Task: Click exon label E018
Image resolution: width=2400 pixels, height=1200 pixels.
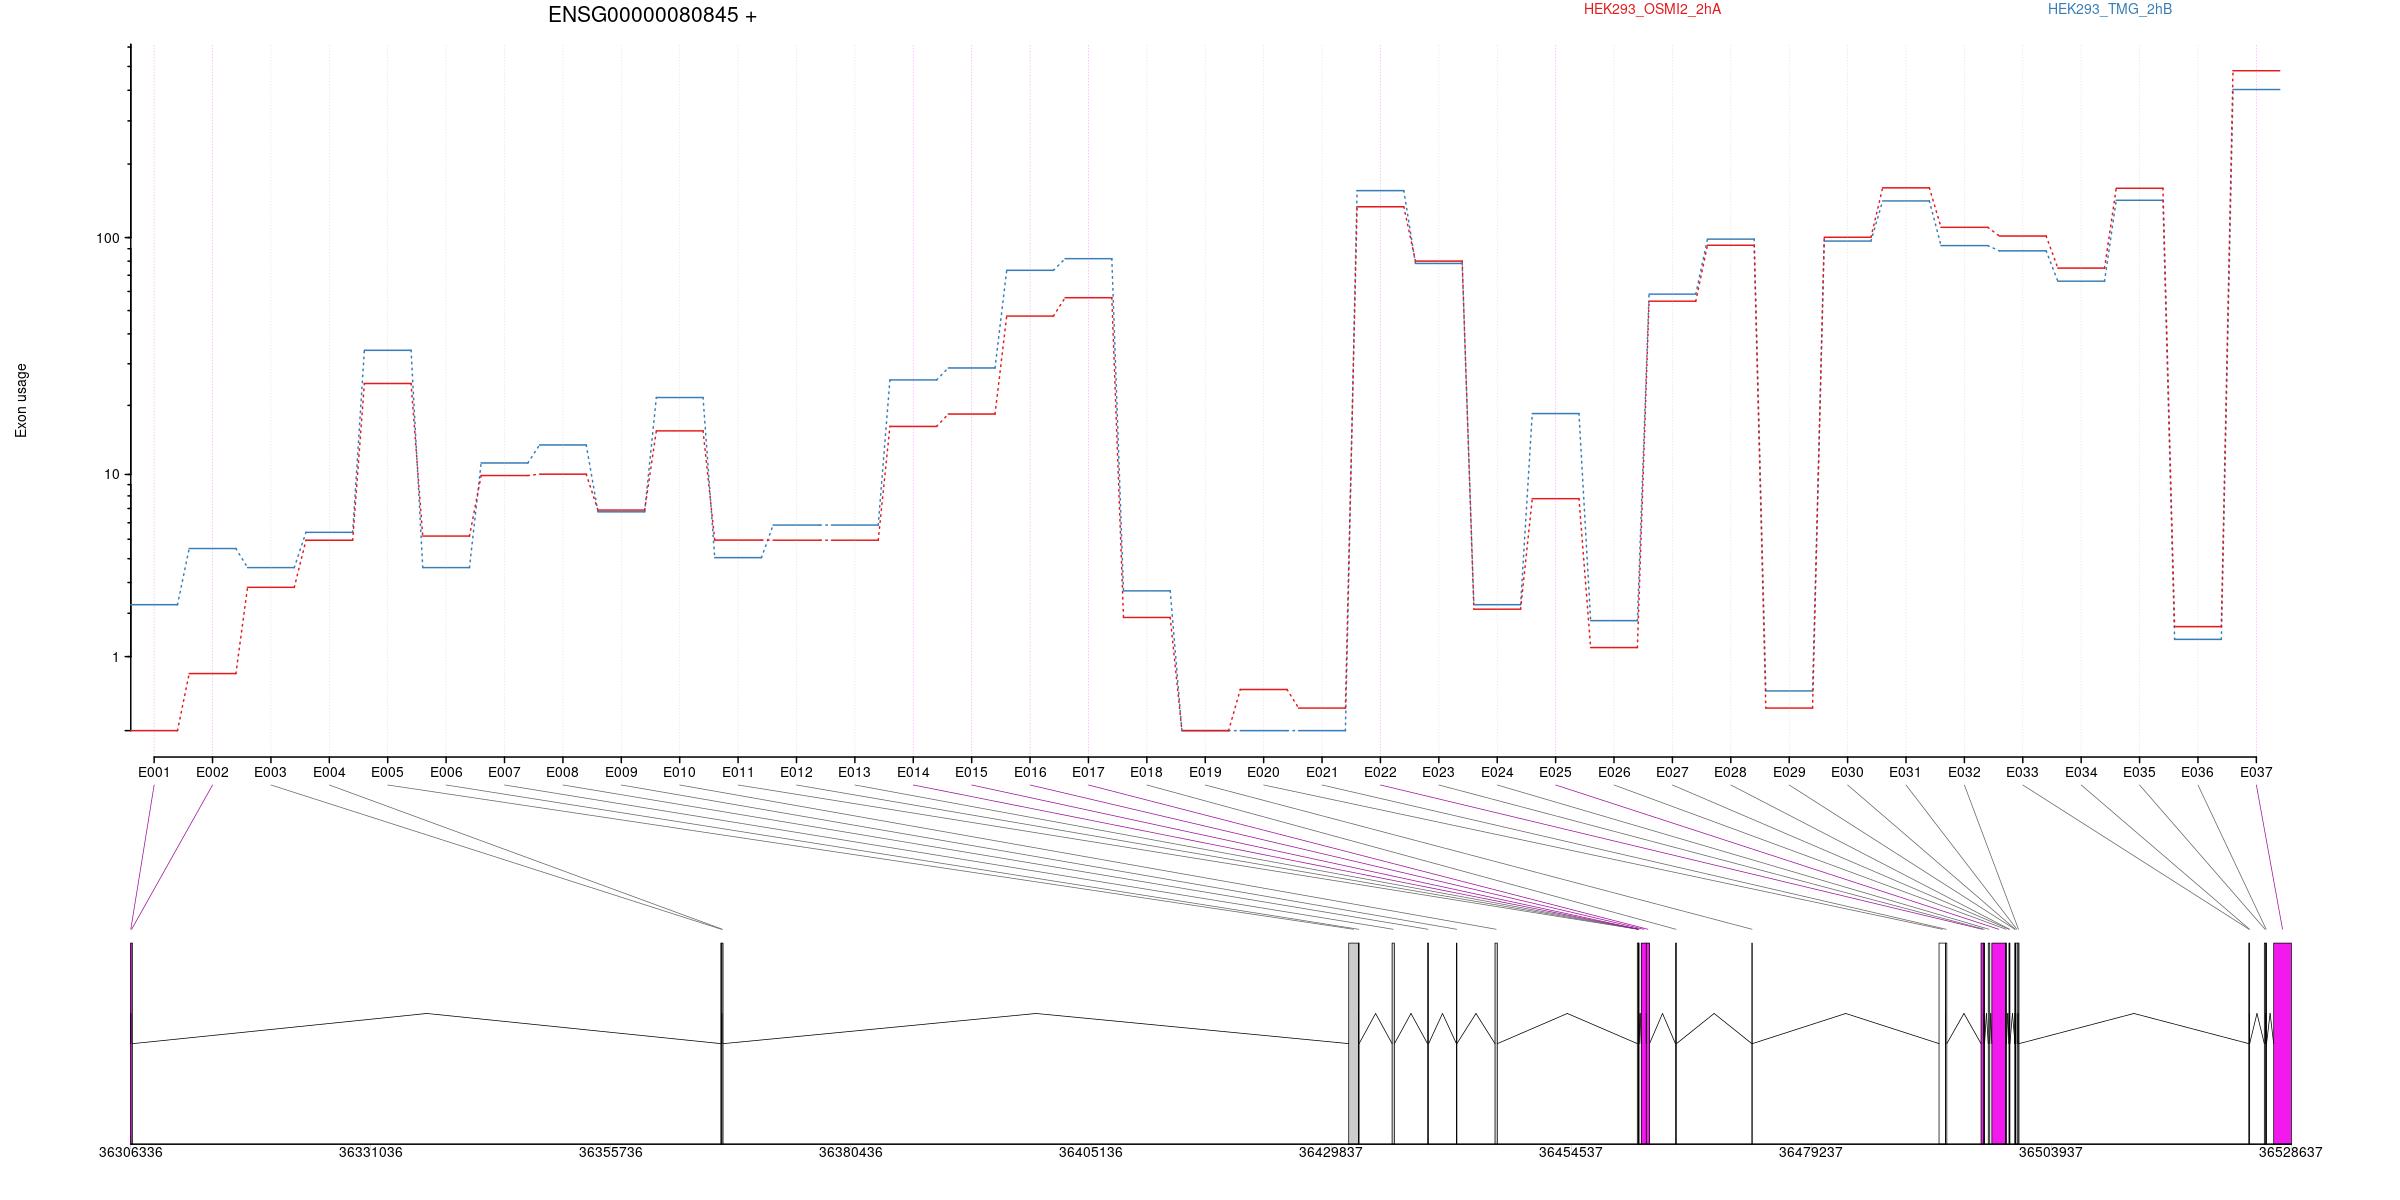Action: [x=1146, y=772]
